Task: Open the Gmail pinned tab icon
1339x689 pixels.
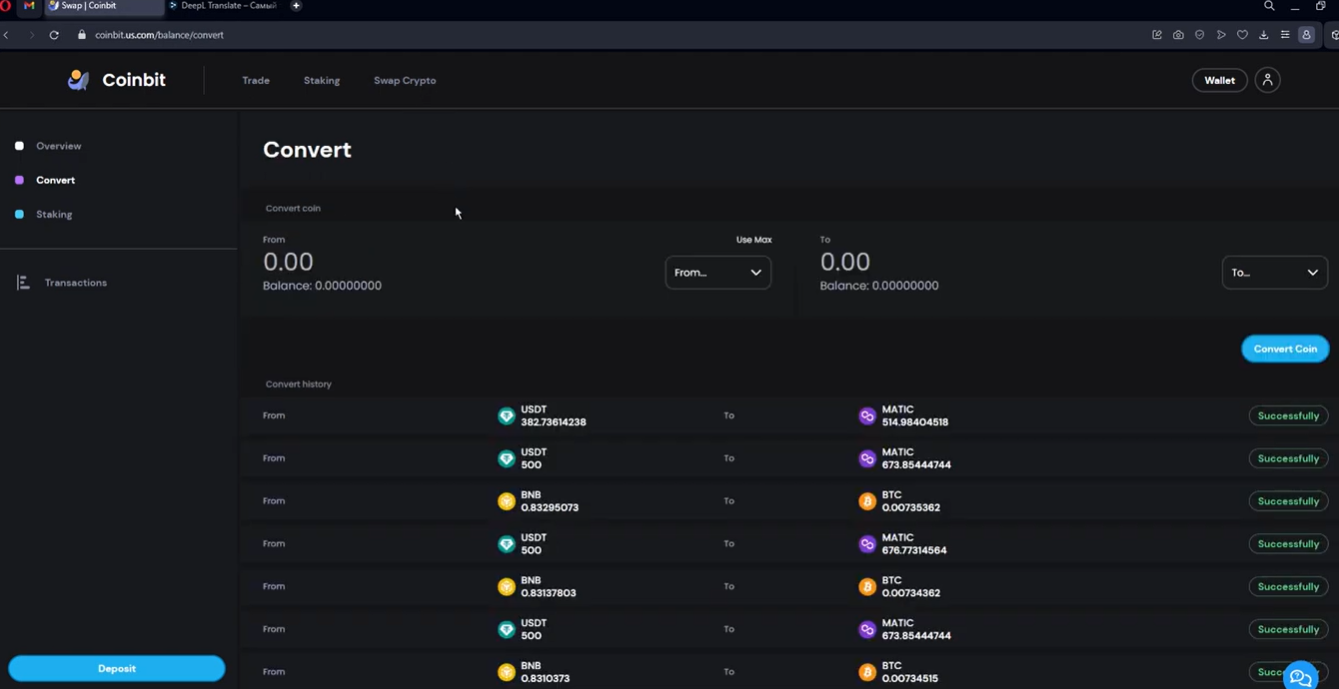Action: [x=29, y=6]
